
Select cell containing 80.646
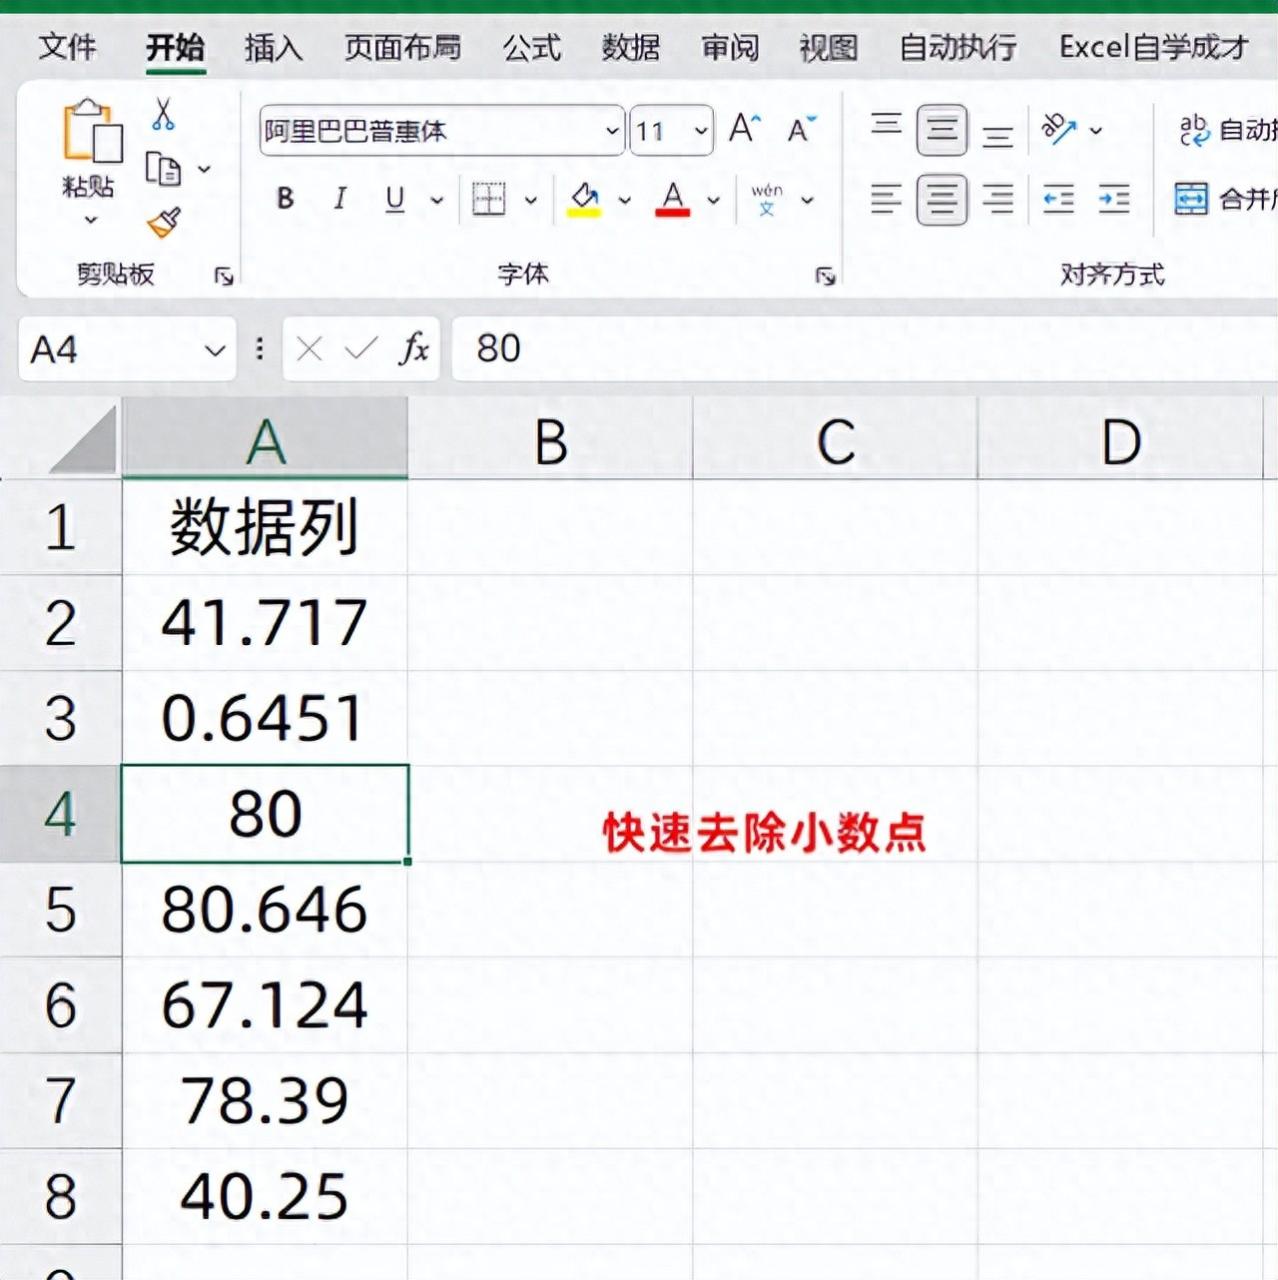(x=265, y=909)
